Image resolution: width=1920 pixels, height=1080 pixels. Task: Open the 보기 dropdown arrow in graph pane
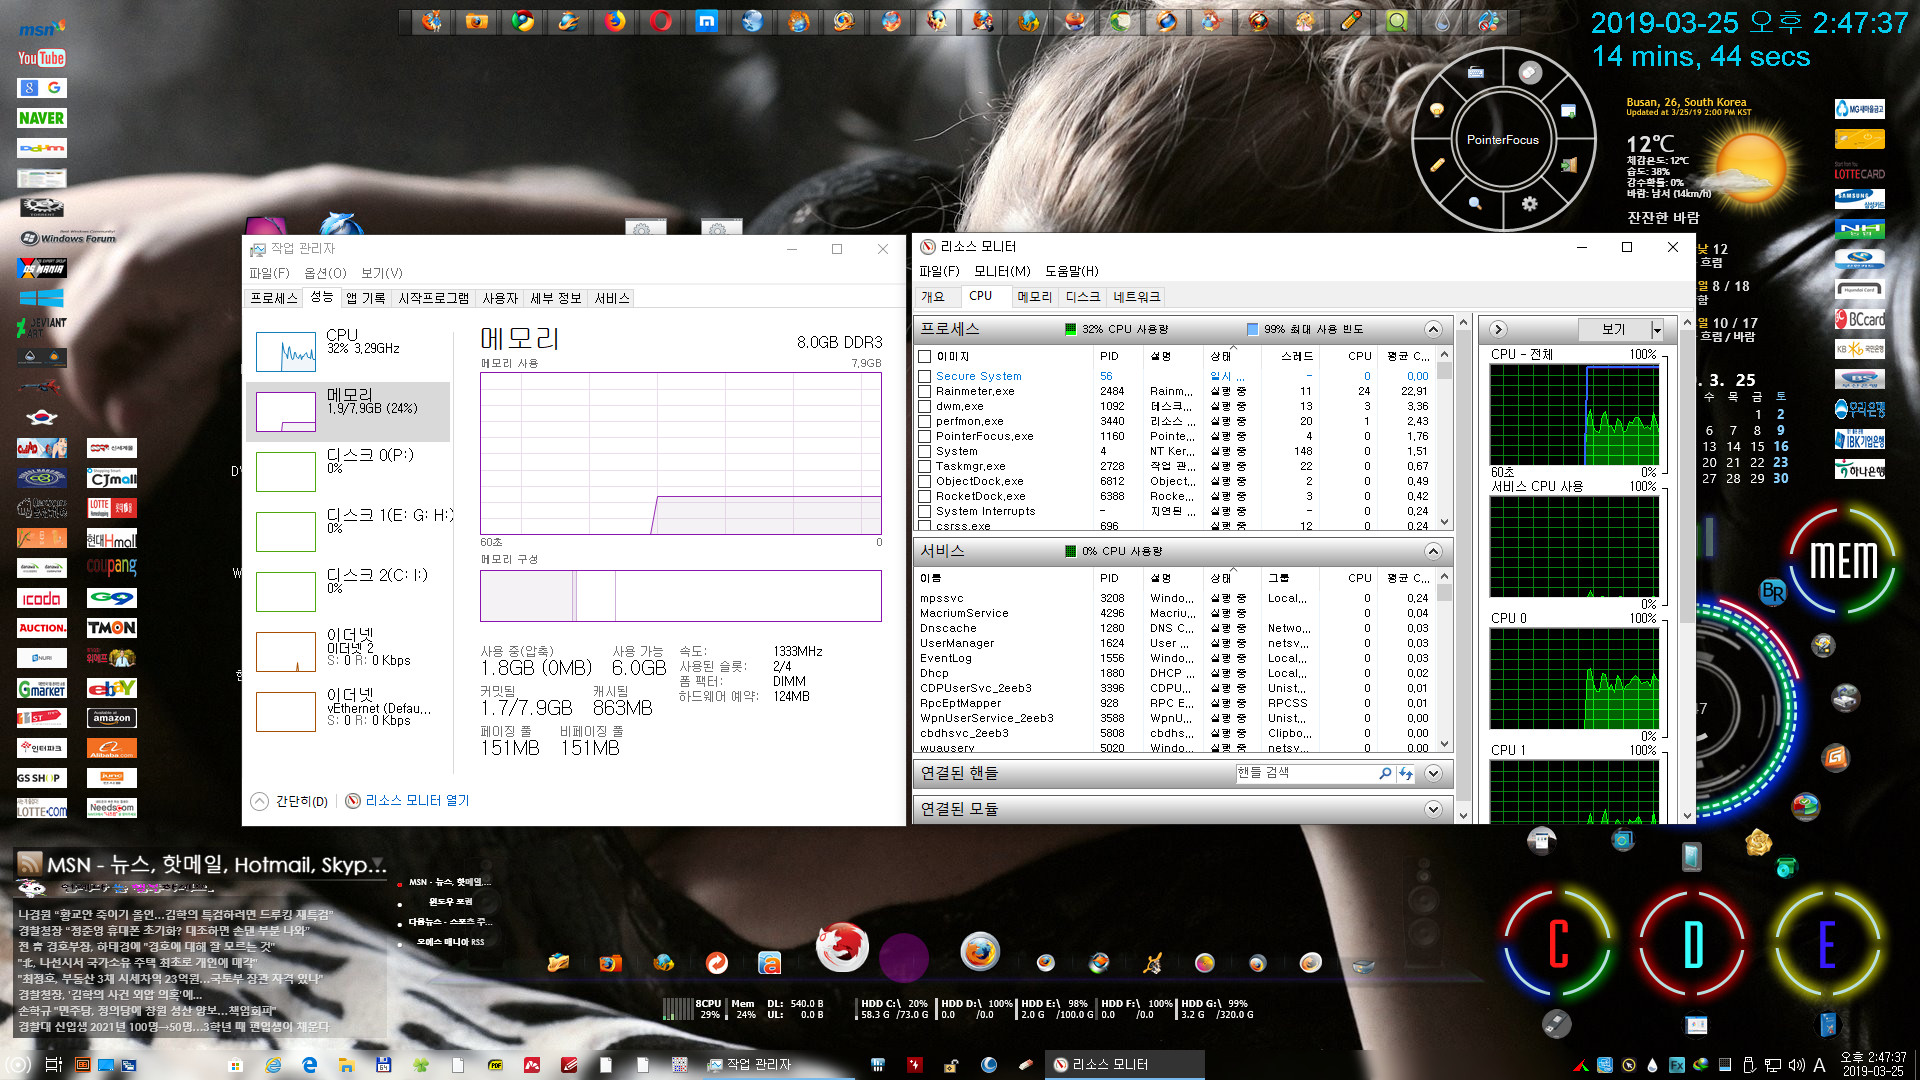pyautogui.click(x=1657, y=329)
